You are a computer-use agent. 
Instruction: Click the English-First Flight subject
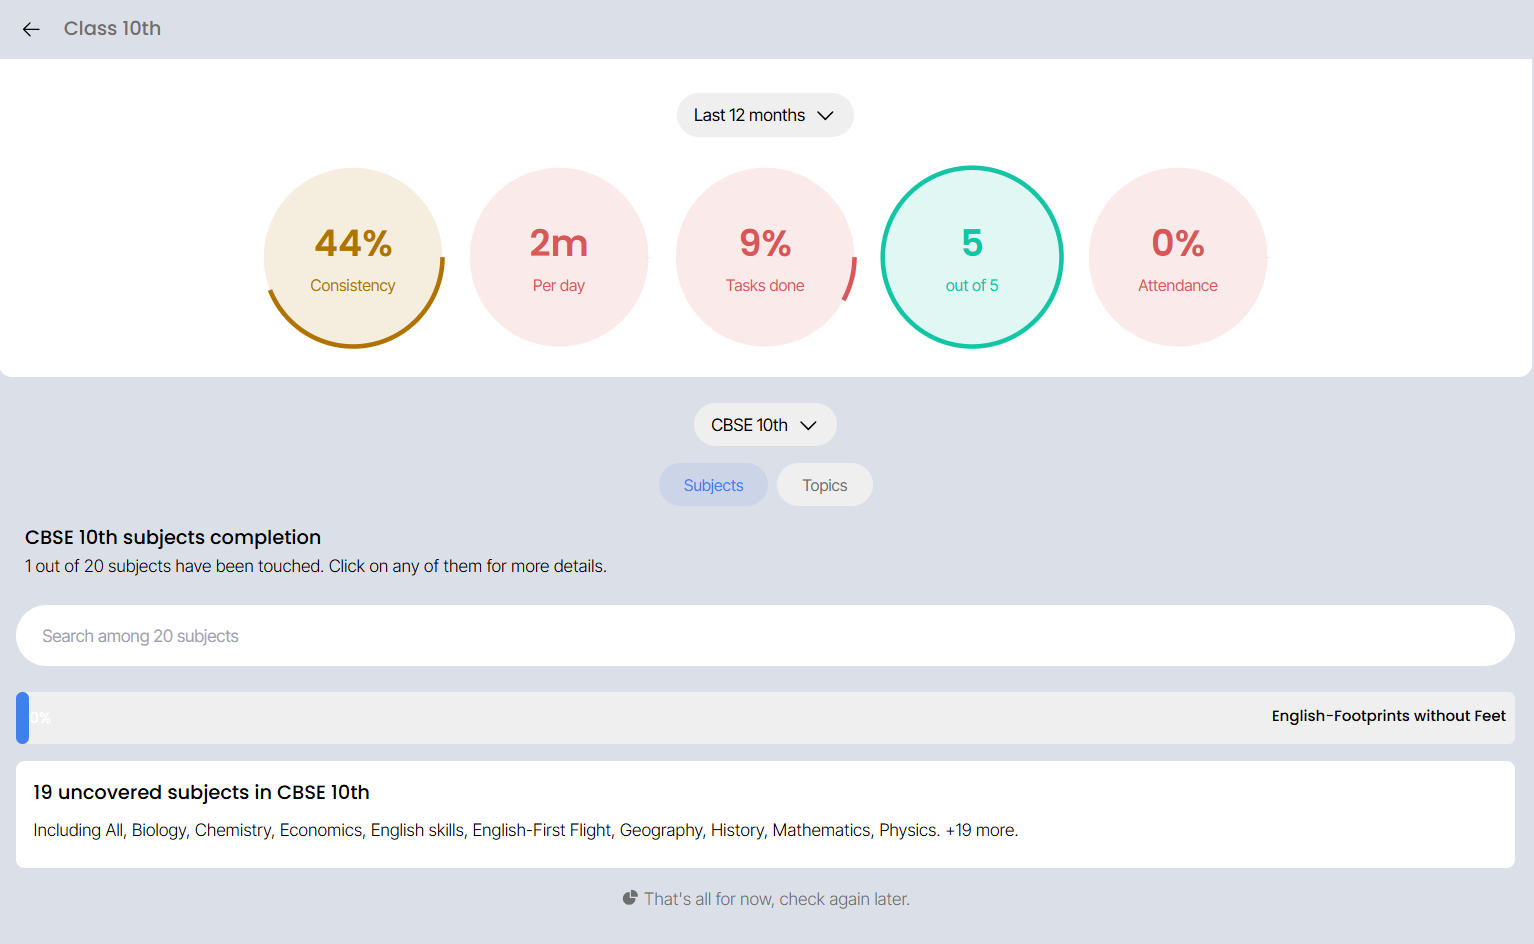click(x=541, y=830)
